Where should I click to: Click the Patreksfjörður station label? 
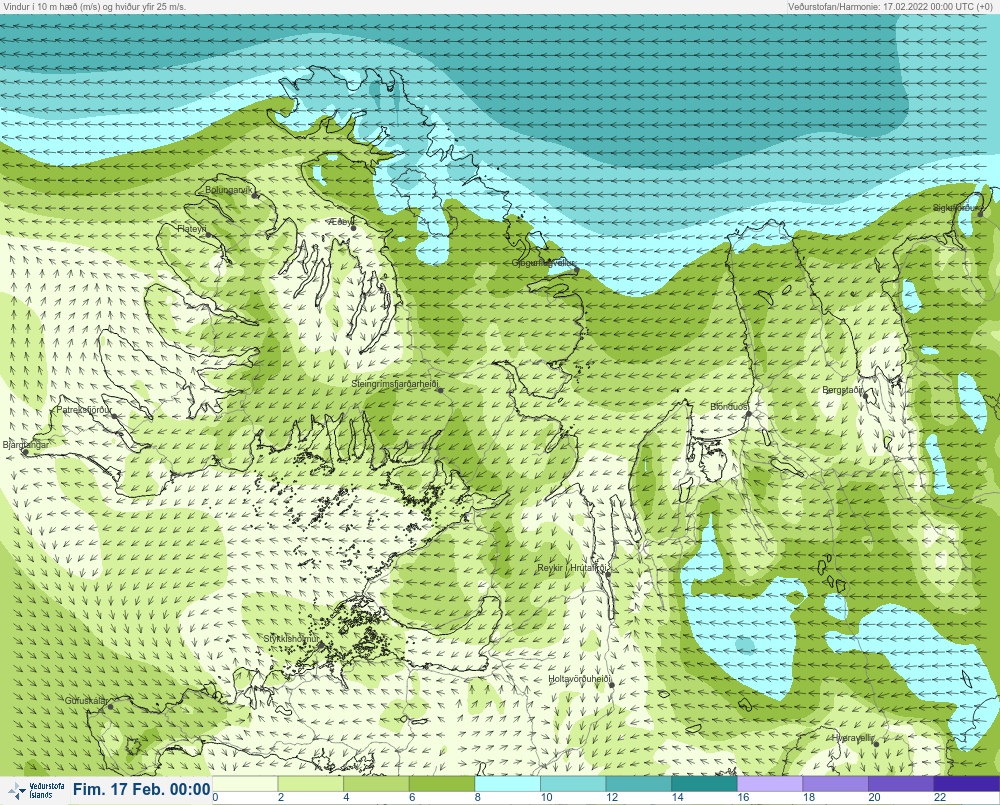coord(84,410)
